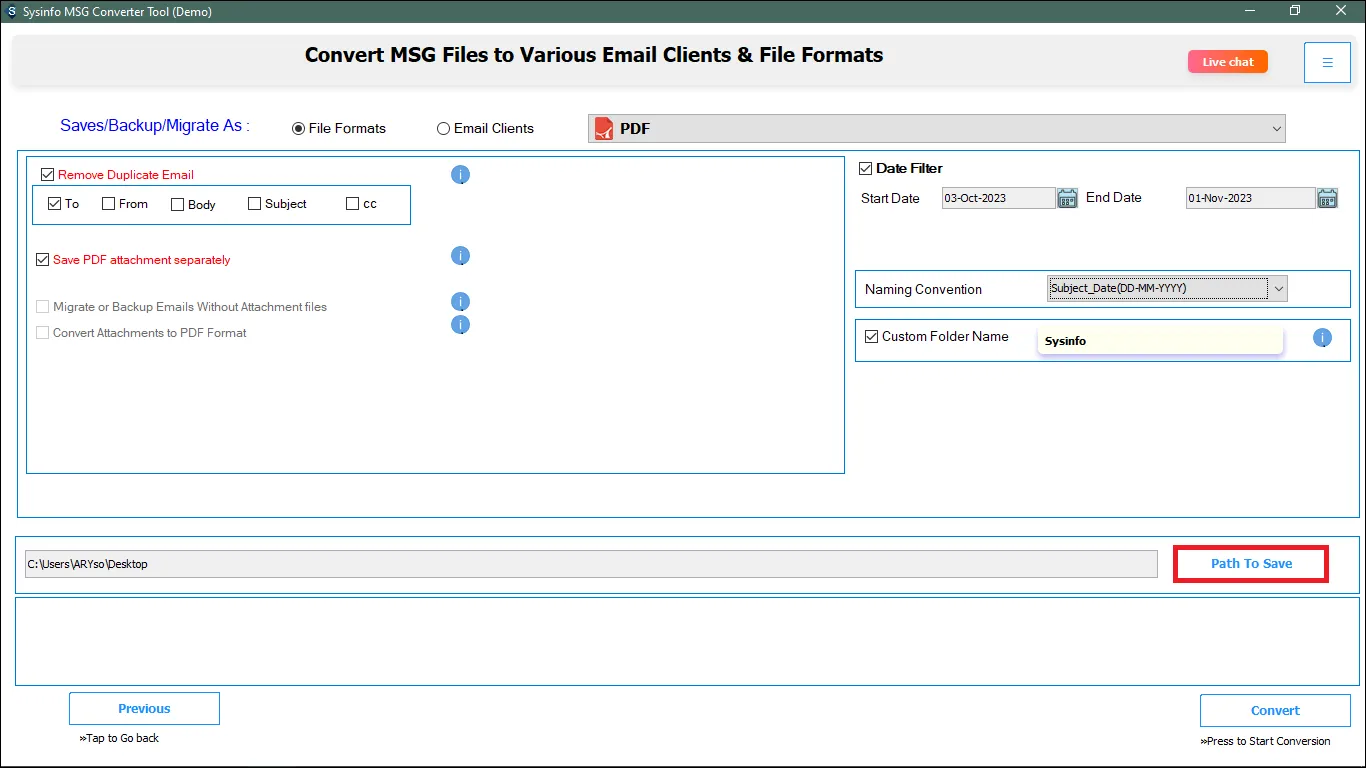Restore down the Sysinfo MSG Converter window
Screen dimensions: 1366x768
tap(1295, 11)
